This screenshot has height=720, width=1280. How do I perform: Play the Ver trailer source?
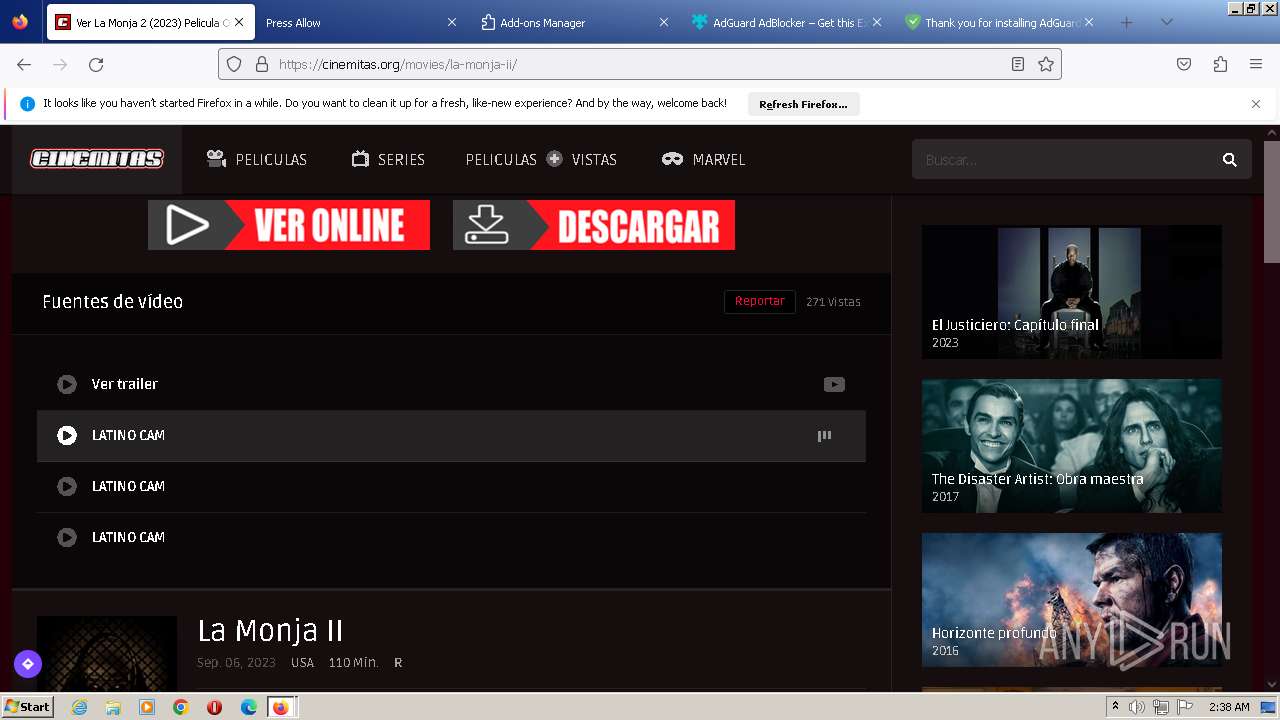[x=67, y=384]
